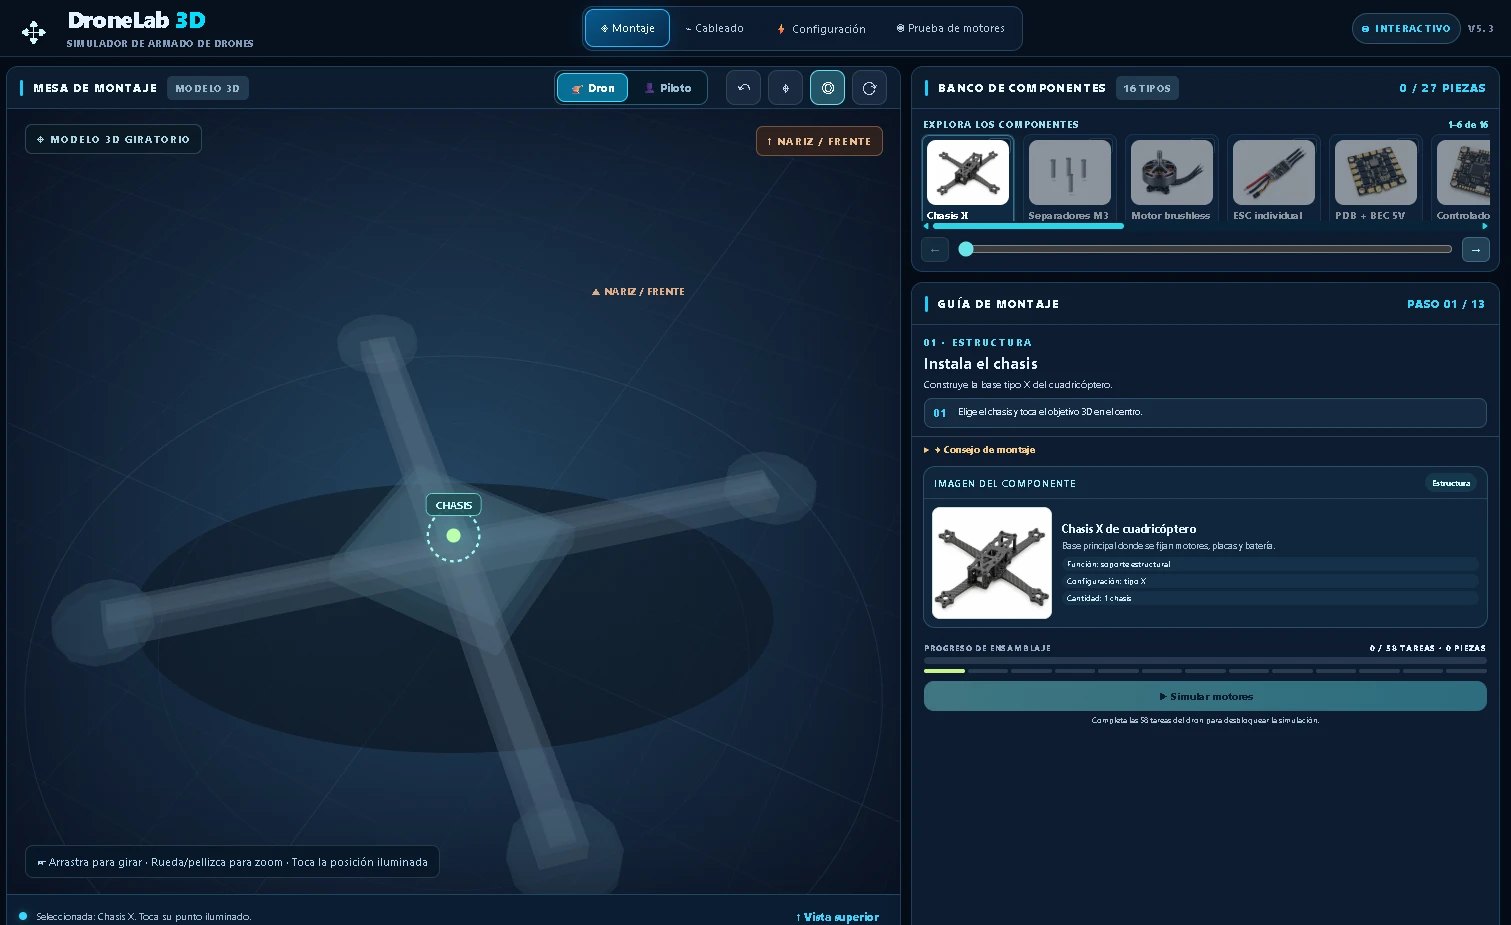Click the DroneLab 3D drone logo icon
Viewport: 1511px width, 925px height.
click(34, 33)
